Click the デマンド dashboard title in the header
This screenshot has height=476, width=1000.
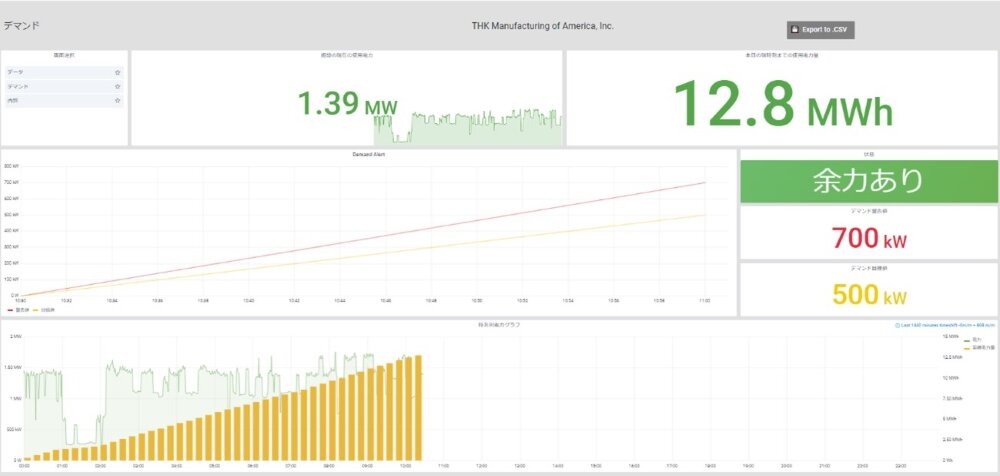point(21,24)
